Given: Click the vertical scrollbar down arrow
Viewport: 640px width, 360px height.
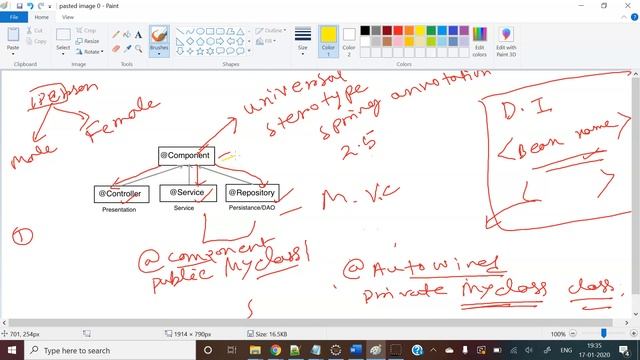Looking at the screenshot, I should (636, 314).
